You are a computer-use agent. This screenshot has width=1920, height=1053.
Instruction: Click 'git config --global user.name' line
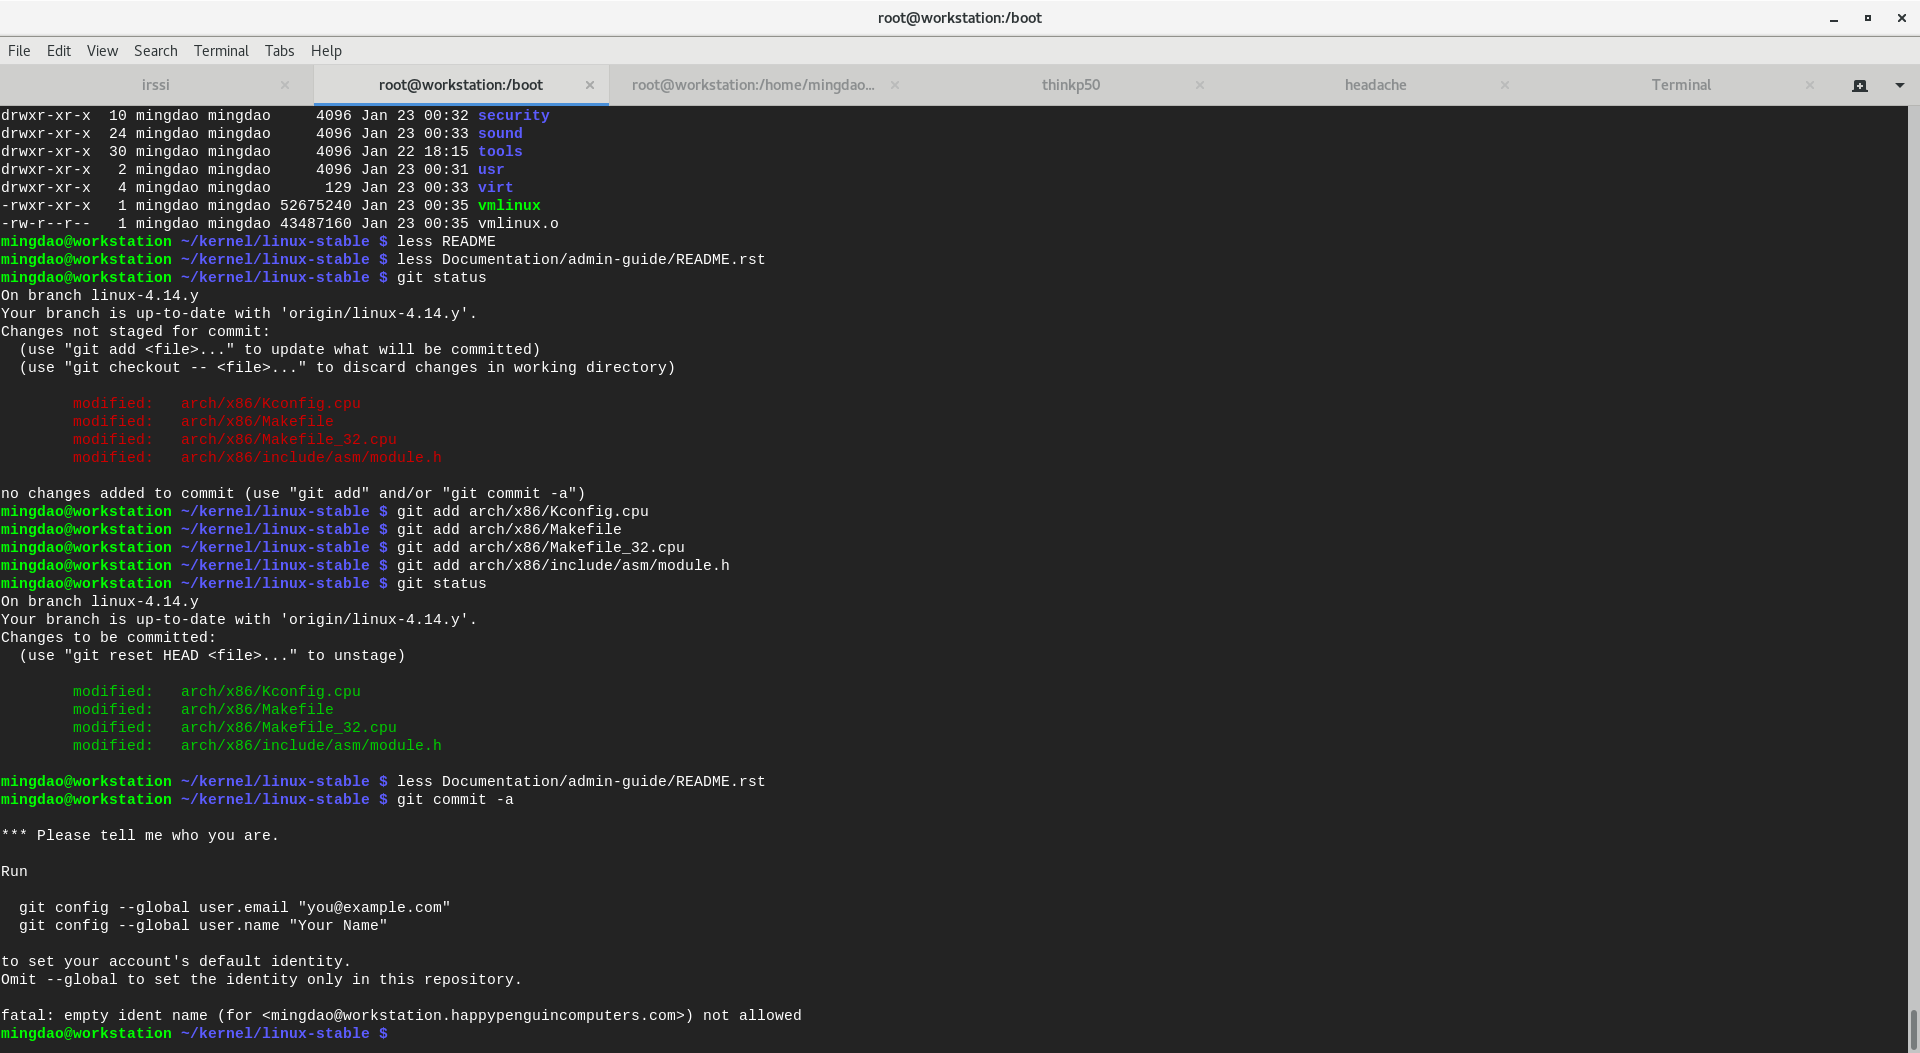click(x=203, y=926)
